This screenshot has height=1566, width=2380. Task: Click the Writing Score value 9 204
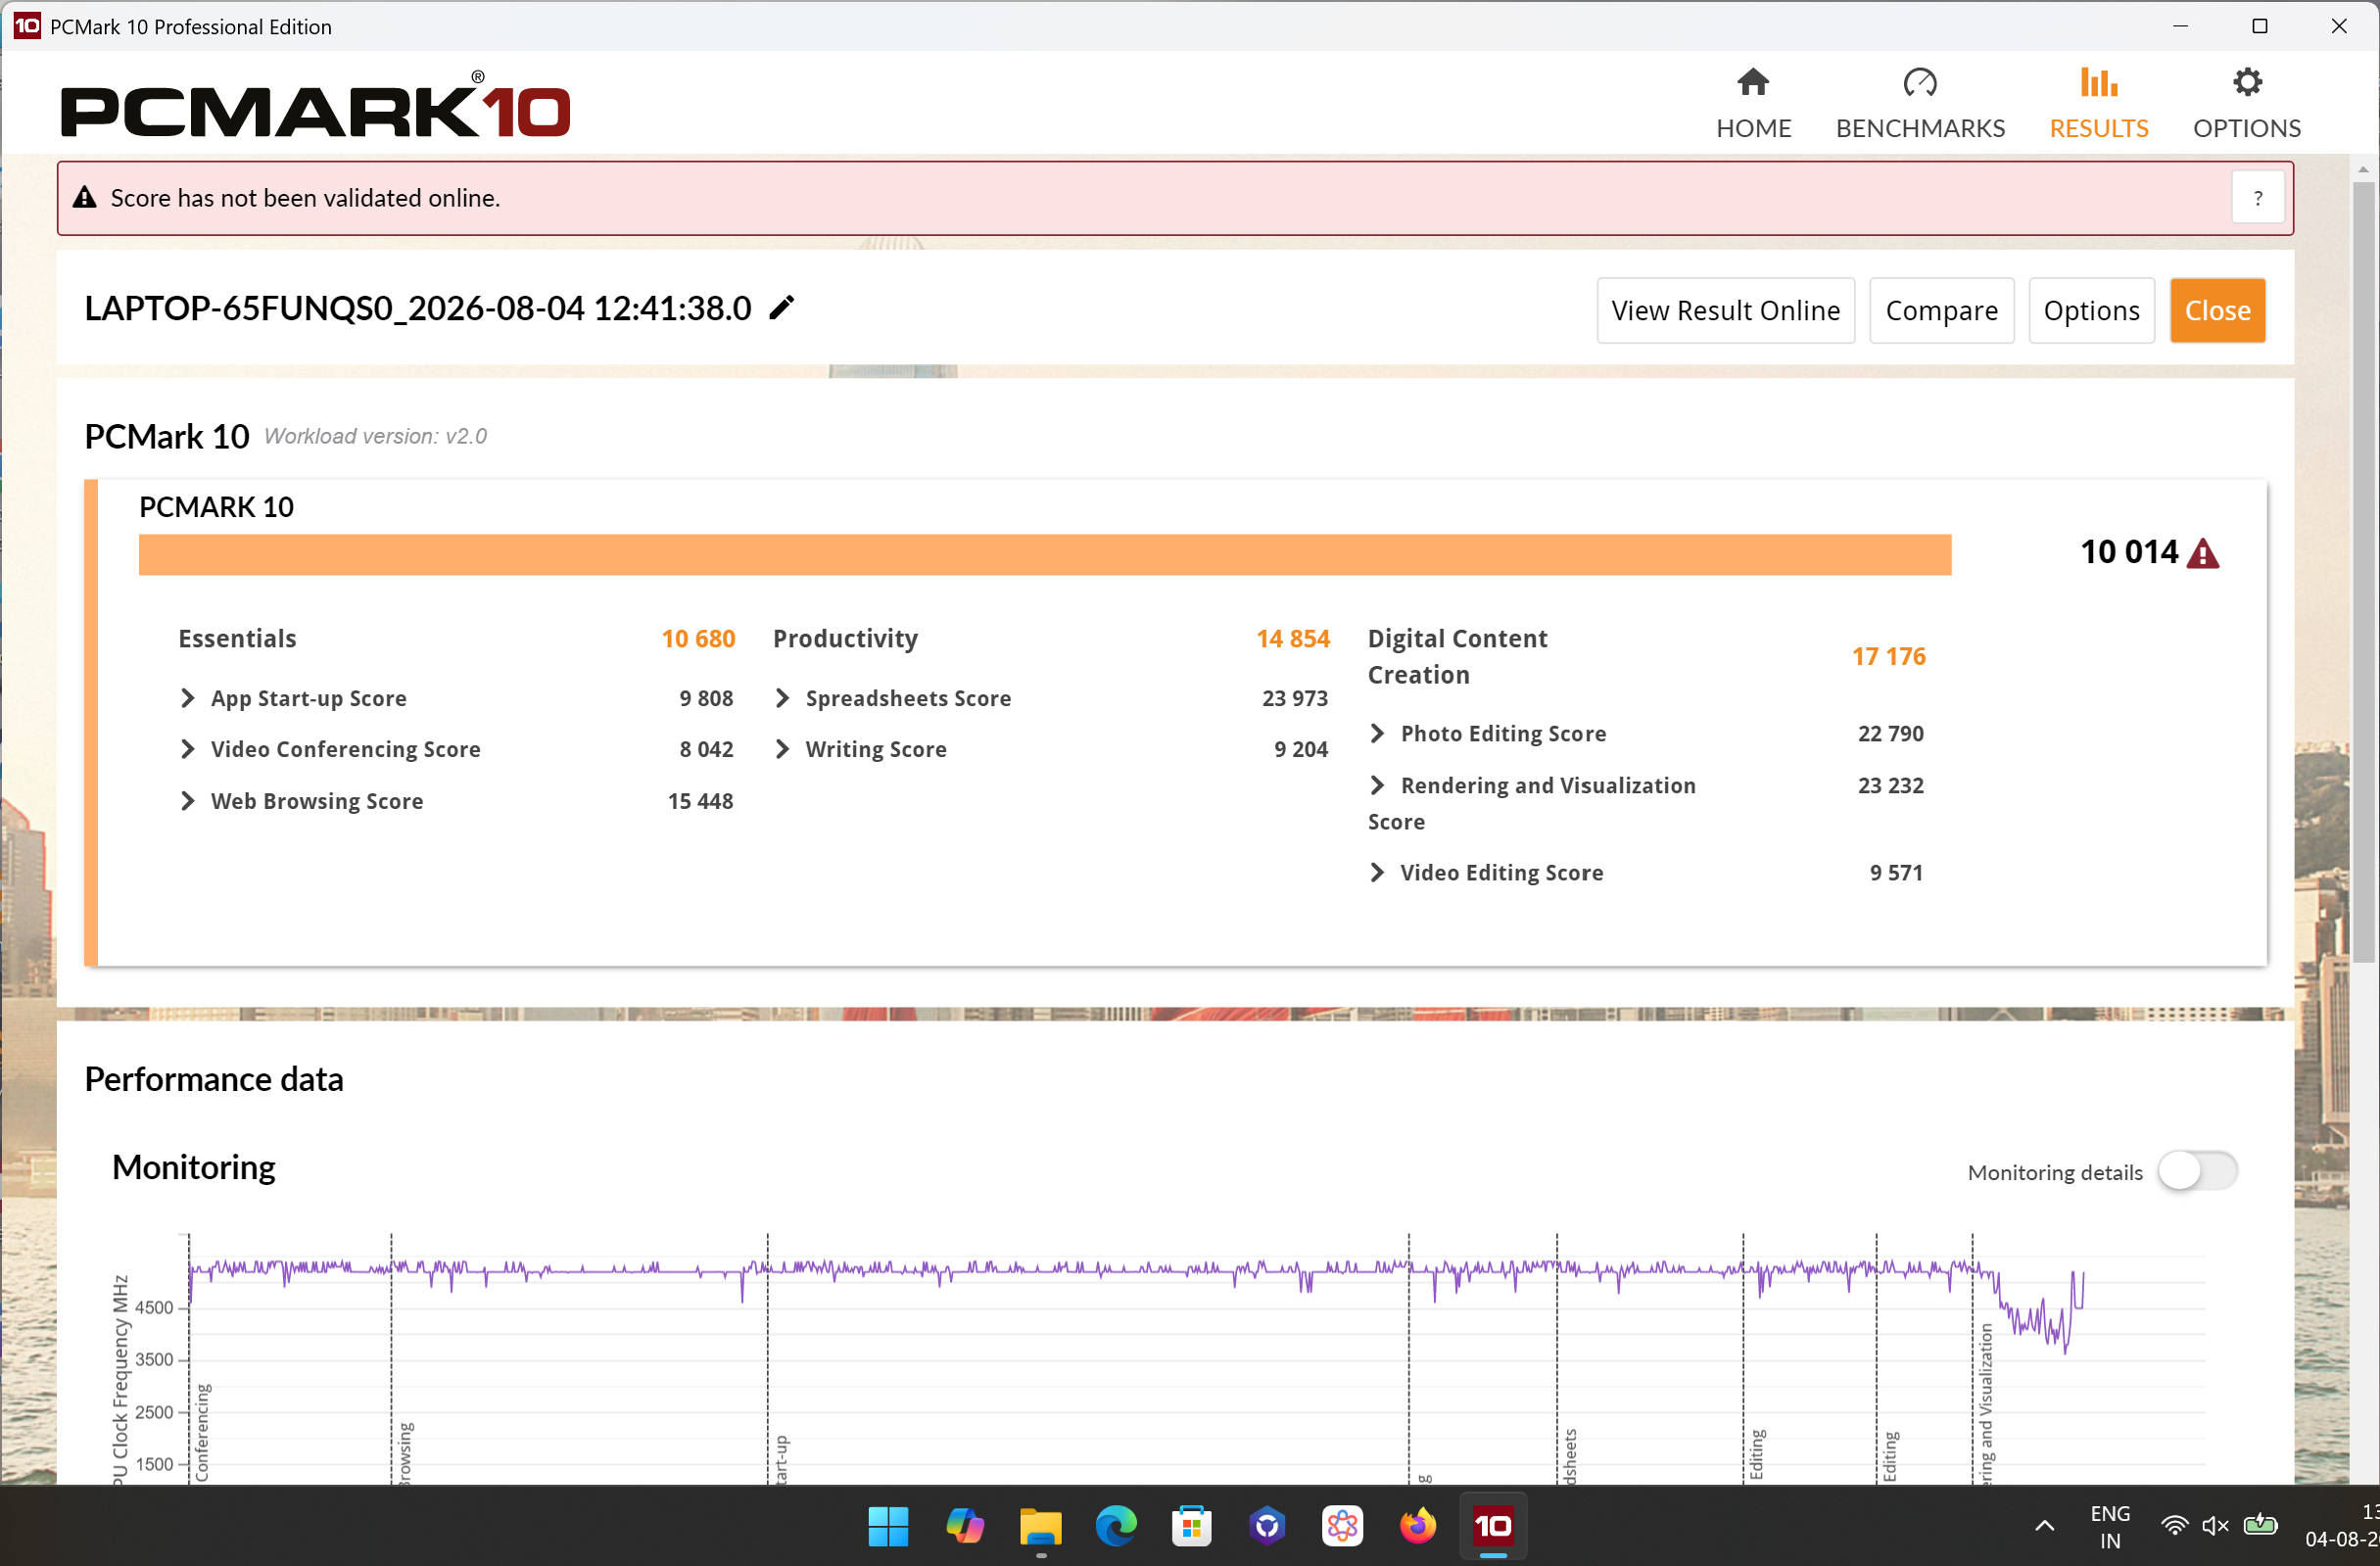[1301, 749]
